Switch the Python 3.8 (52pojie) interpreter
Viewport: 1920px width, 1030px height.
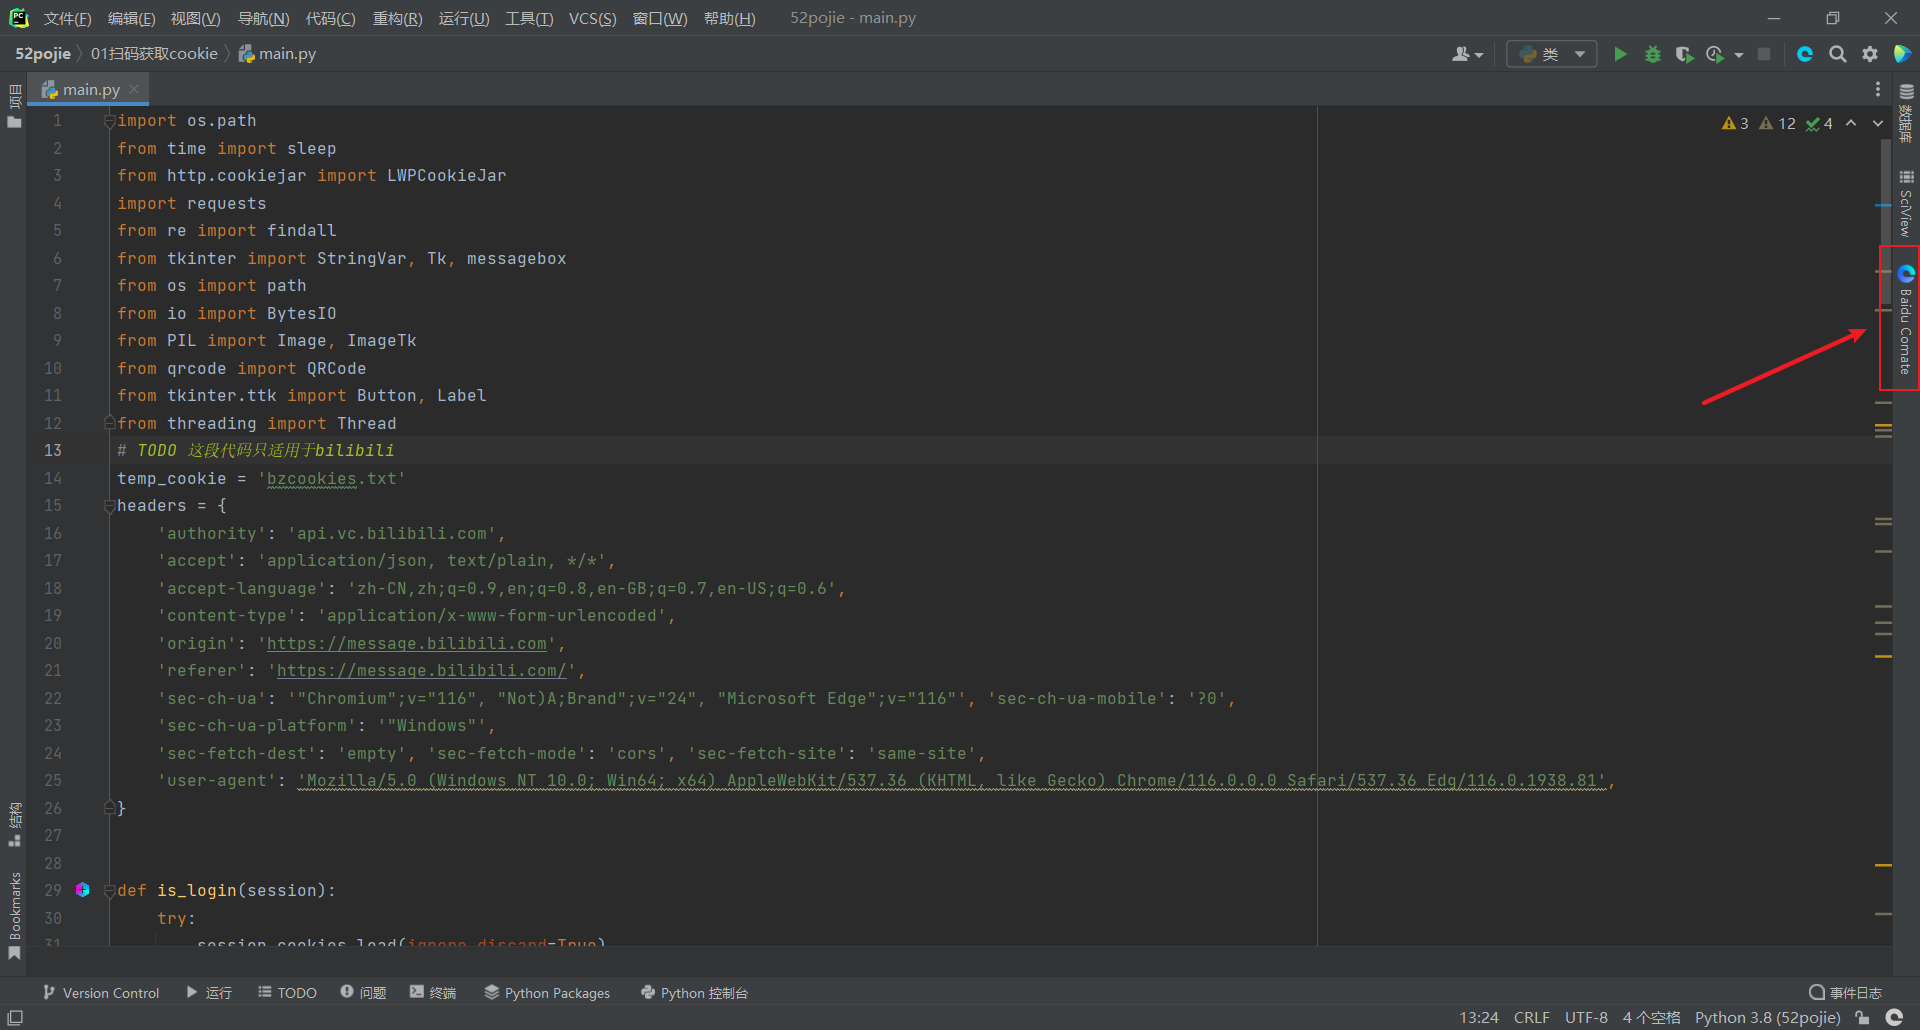[x=1767, y=1017]
